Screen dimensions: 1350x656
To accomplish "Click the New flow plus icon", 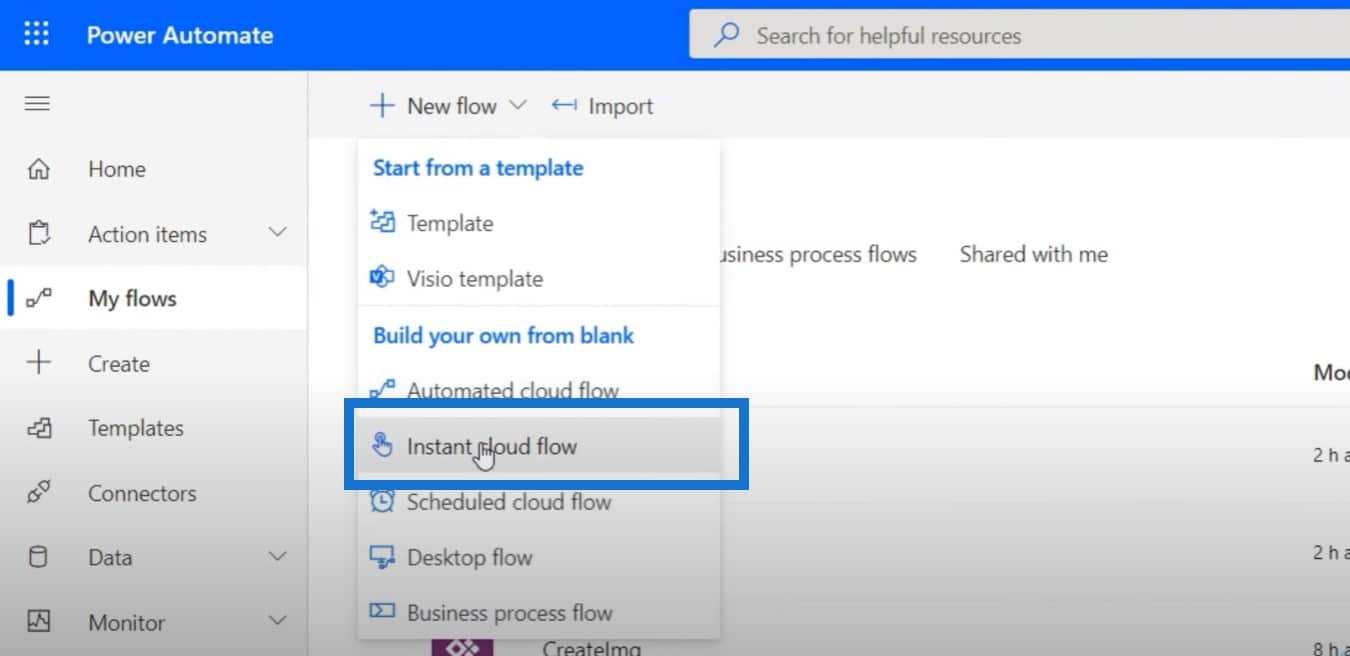I will pos(382,106).
